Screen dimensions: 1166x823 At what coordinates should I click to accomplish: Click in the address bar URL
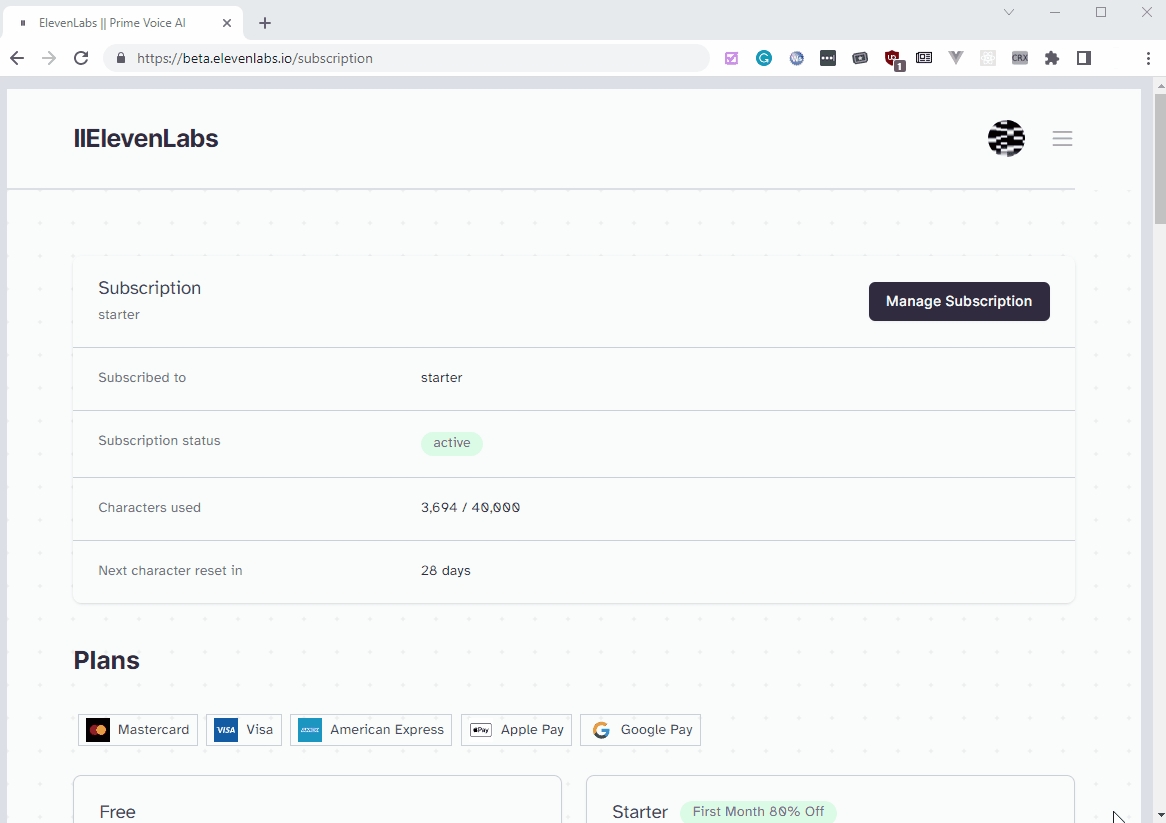pos(400,58)
